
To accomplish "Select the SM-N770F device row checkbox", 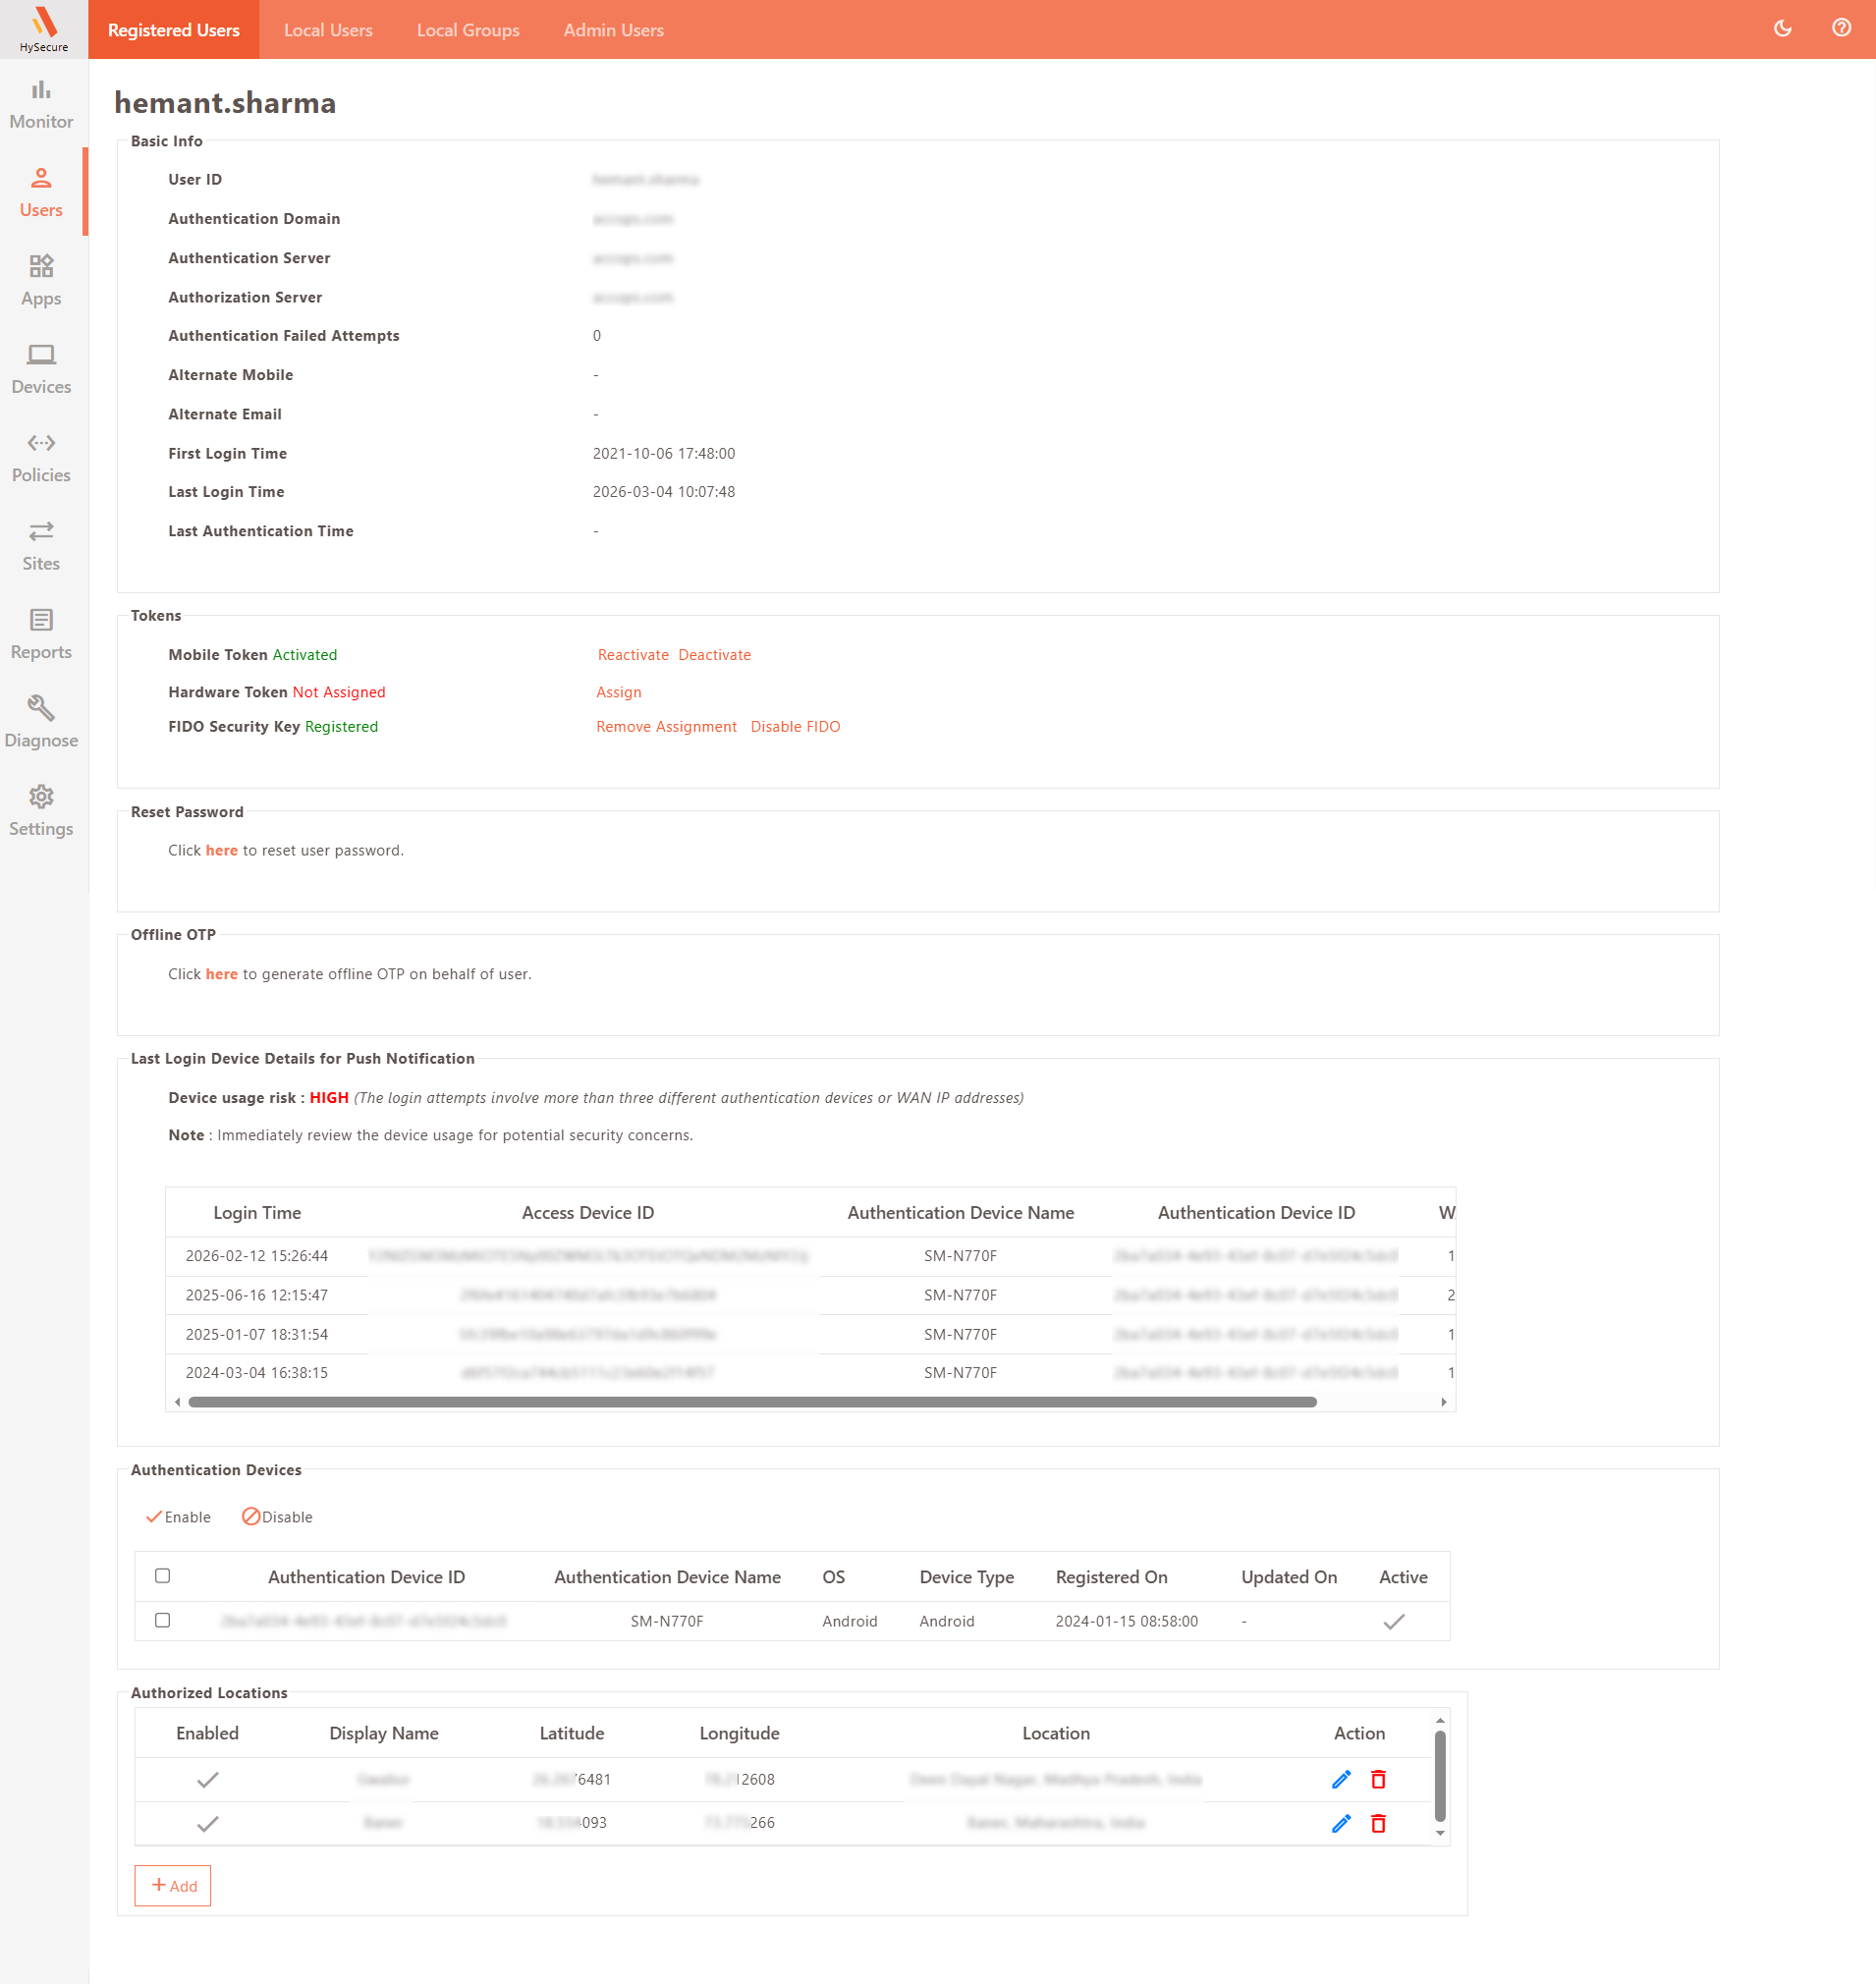I will (163, 1620).
